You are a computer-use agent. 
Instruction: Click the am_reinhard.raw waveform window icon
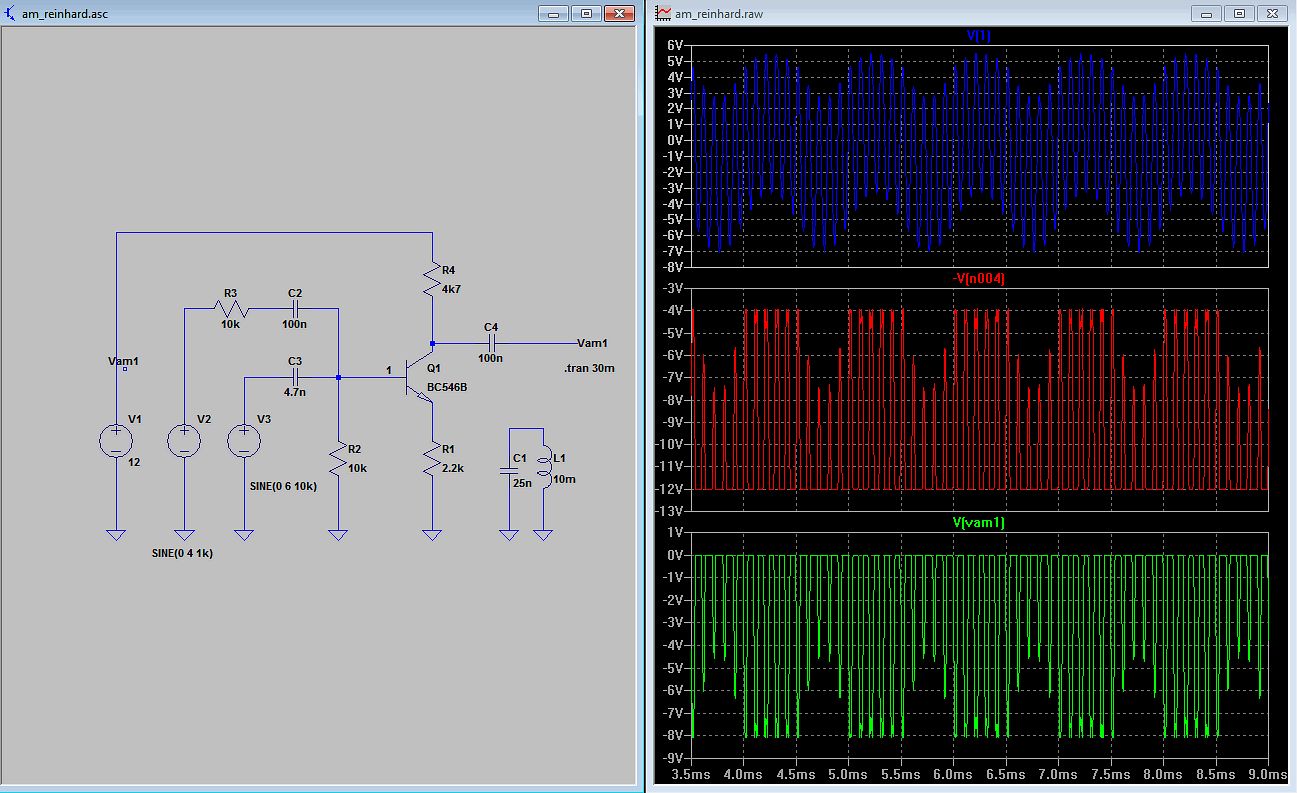[x=663, y=14]
